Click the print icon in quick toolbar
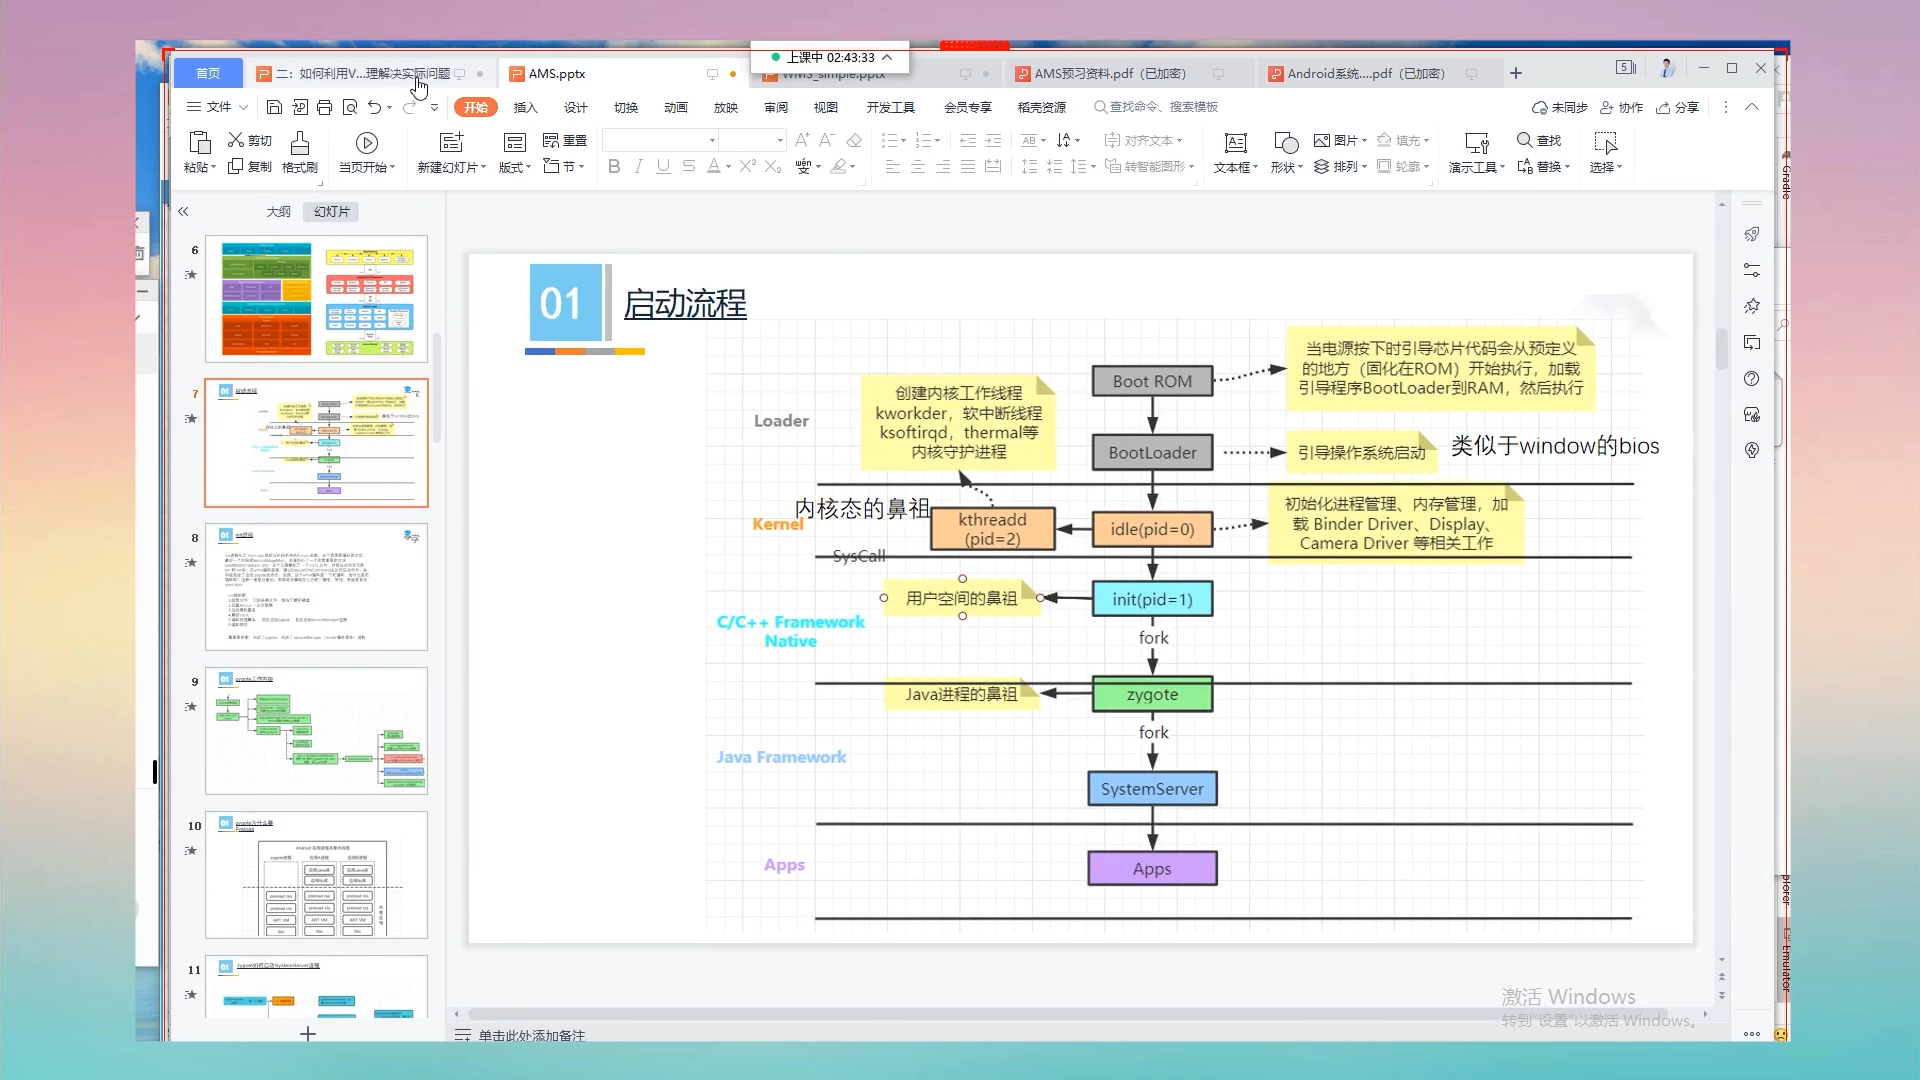 click(324, 107)
